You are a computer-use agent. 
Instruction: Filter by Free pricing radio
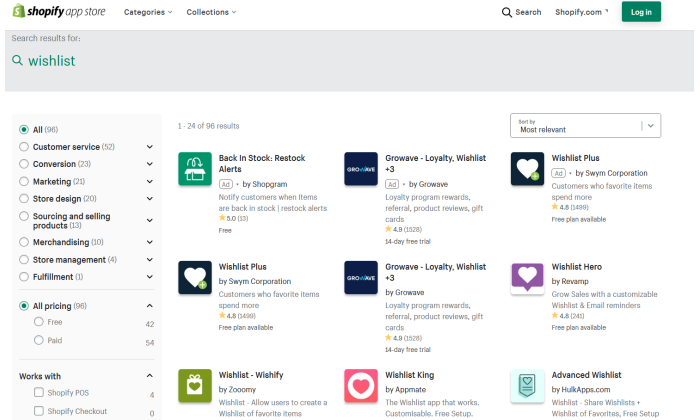39,322
